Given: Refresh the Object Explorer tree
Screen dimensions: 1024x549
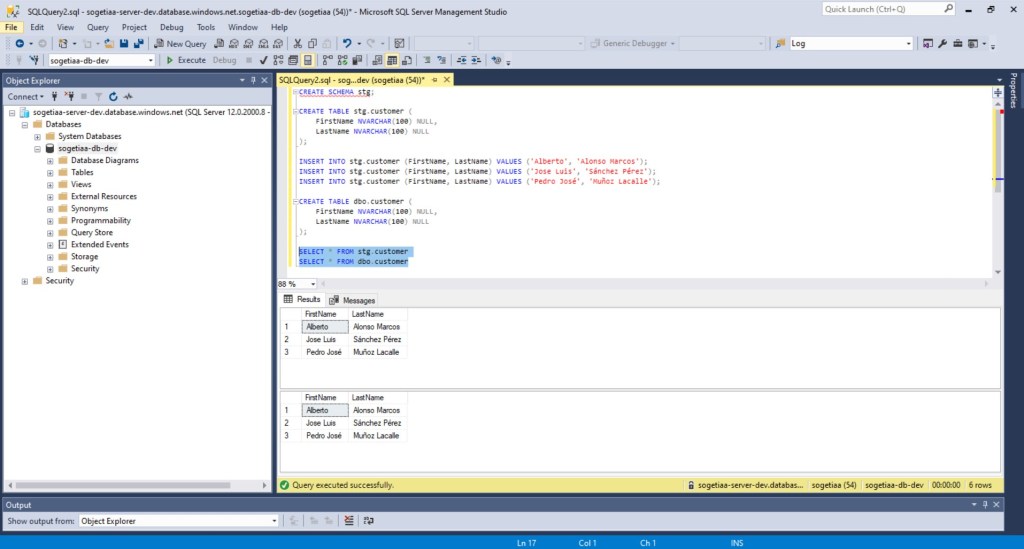Looking at the screenshot, I should [x=113, y=97].
